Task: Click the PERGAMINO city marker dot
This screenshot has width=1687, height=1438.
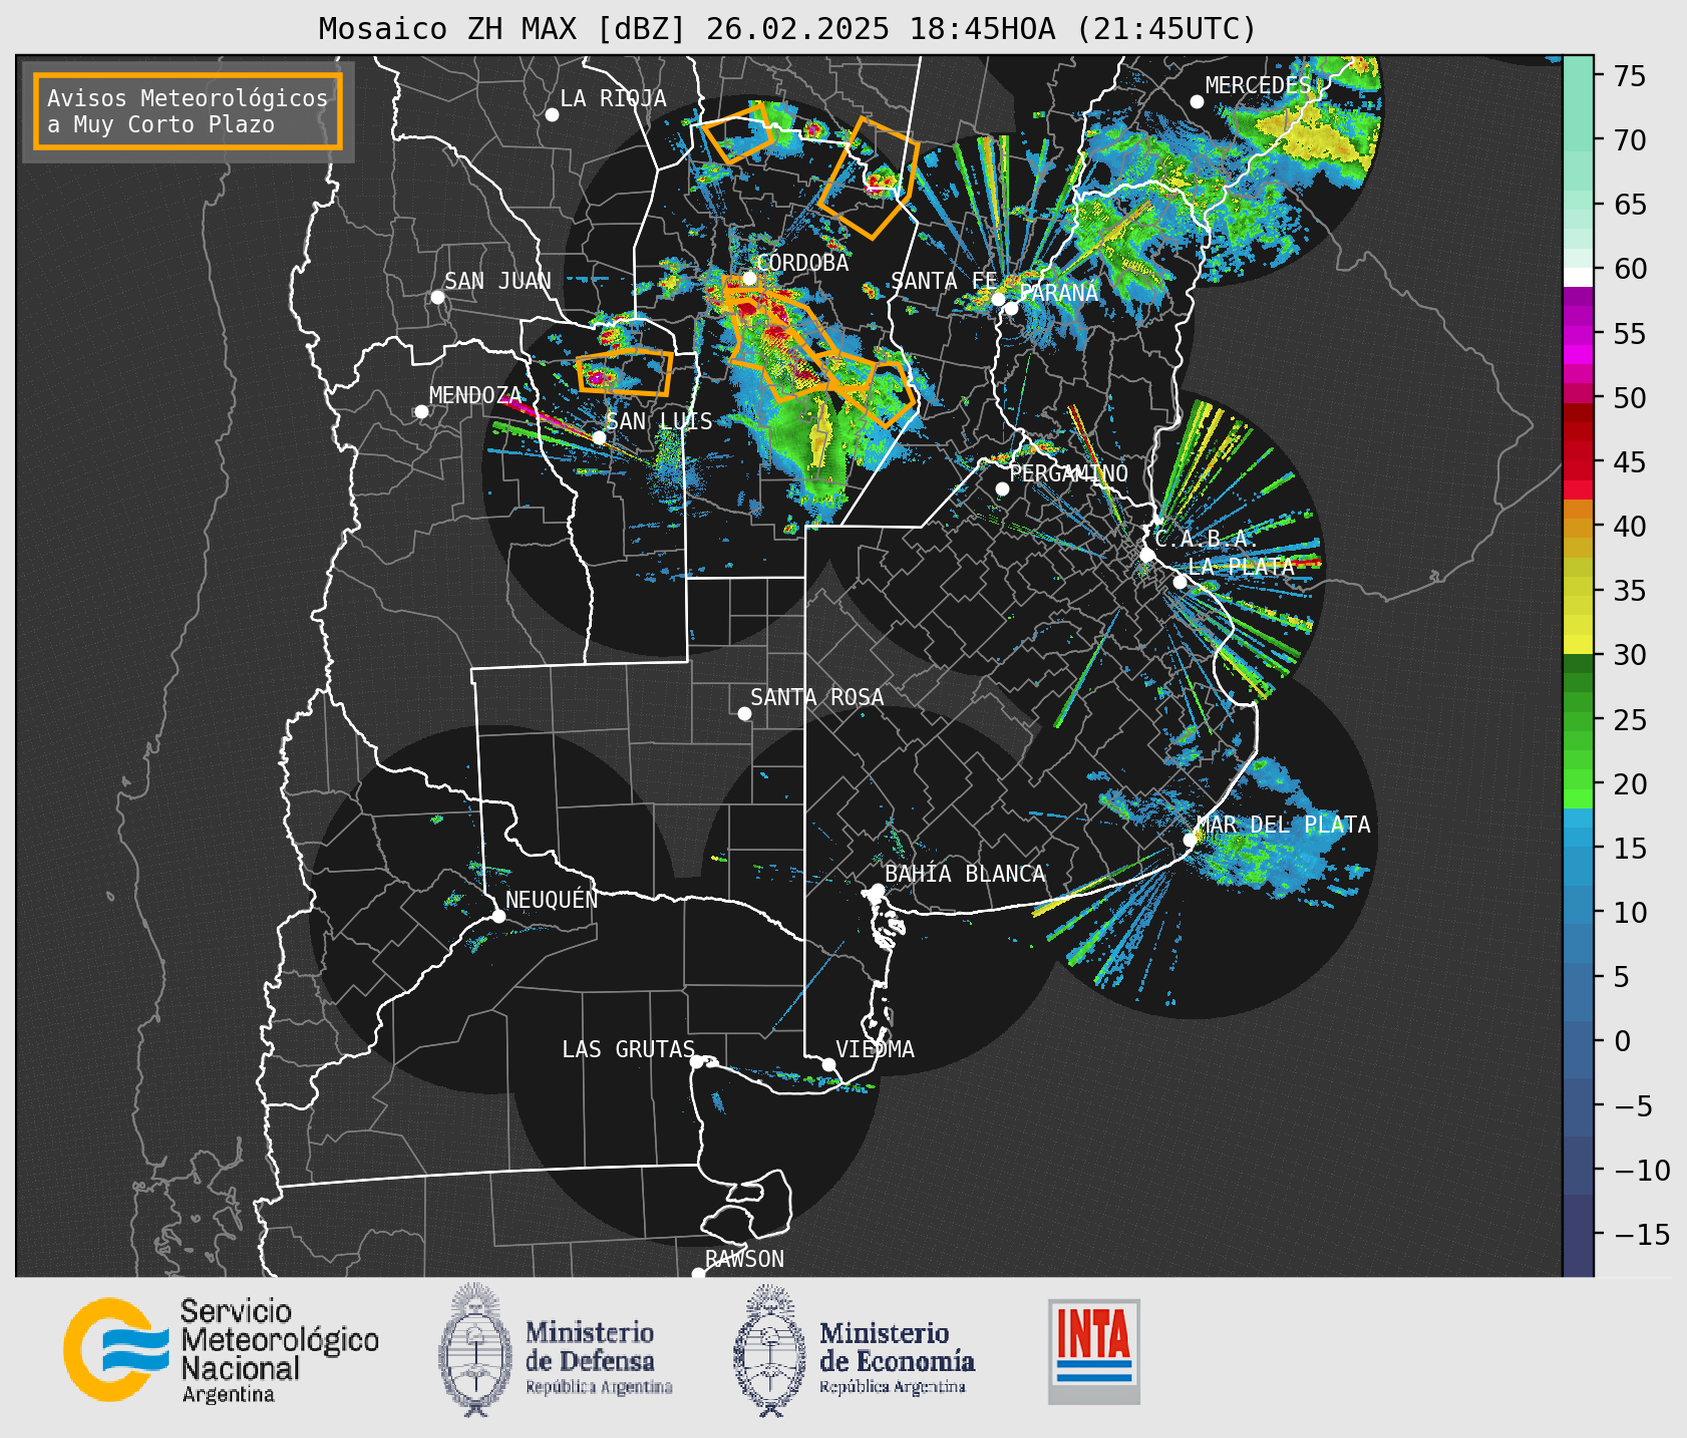Action: (1002, 489)
